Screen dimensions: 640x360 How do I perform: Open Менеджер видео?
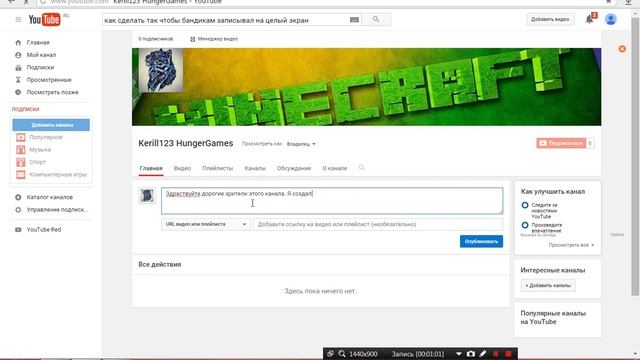point(214,39)
